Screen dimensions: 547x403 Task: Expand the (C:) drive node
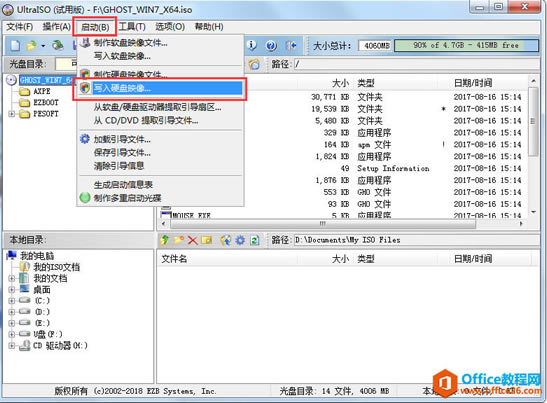12,301
